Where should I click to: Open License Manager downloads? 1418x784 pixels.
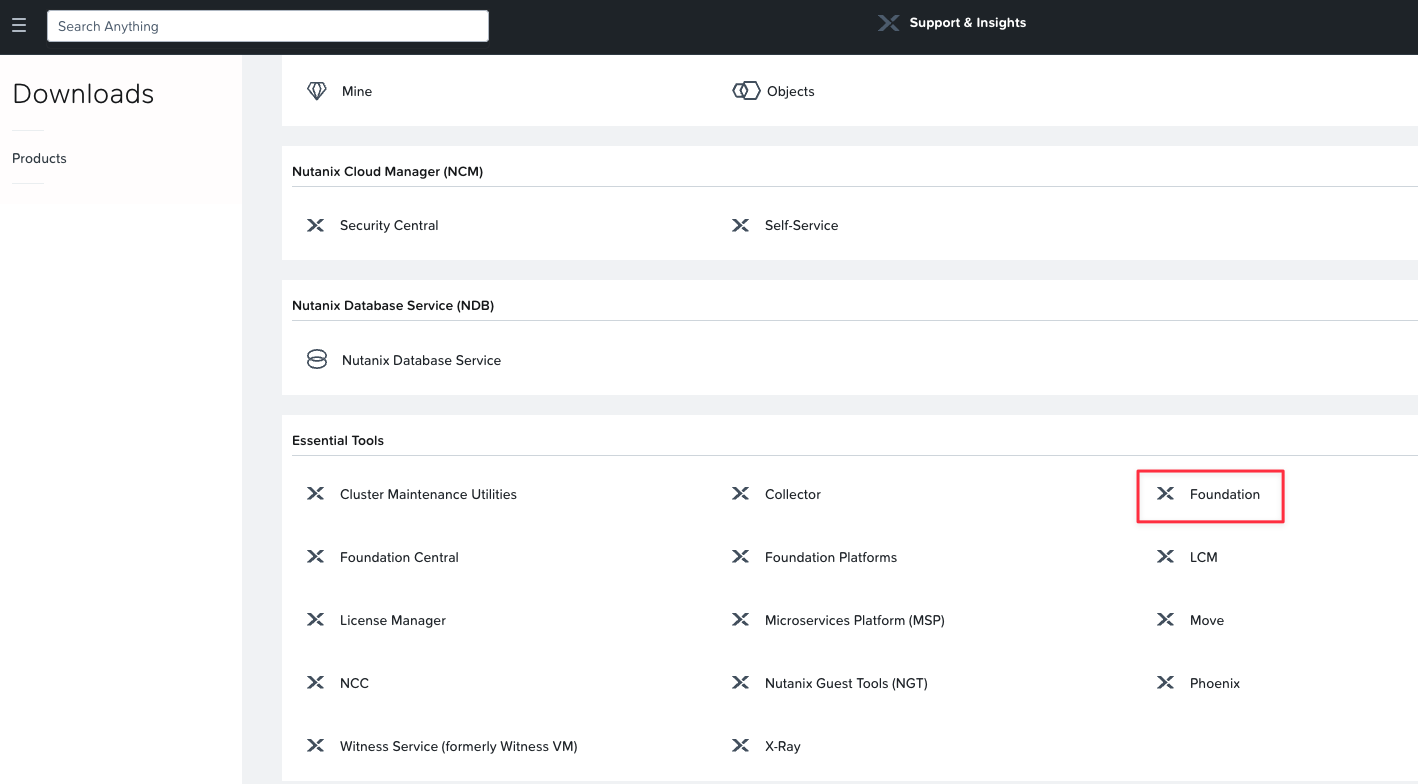(393, 620)
